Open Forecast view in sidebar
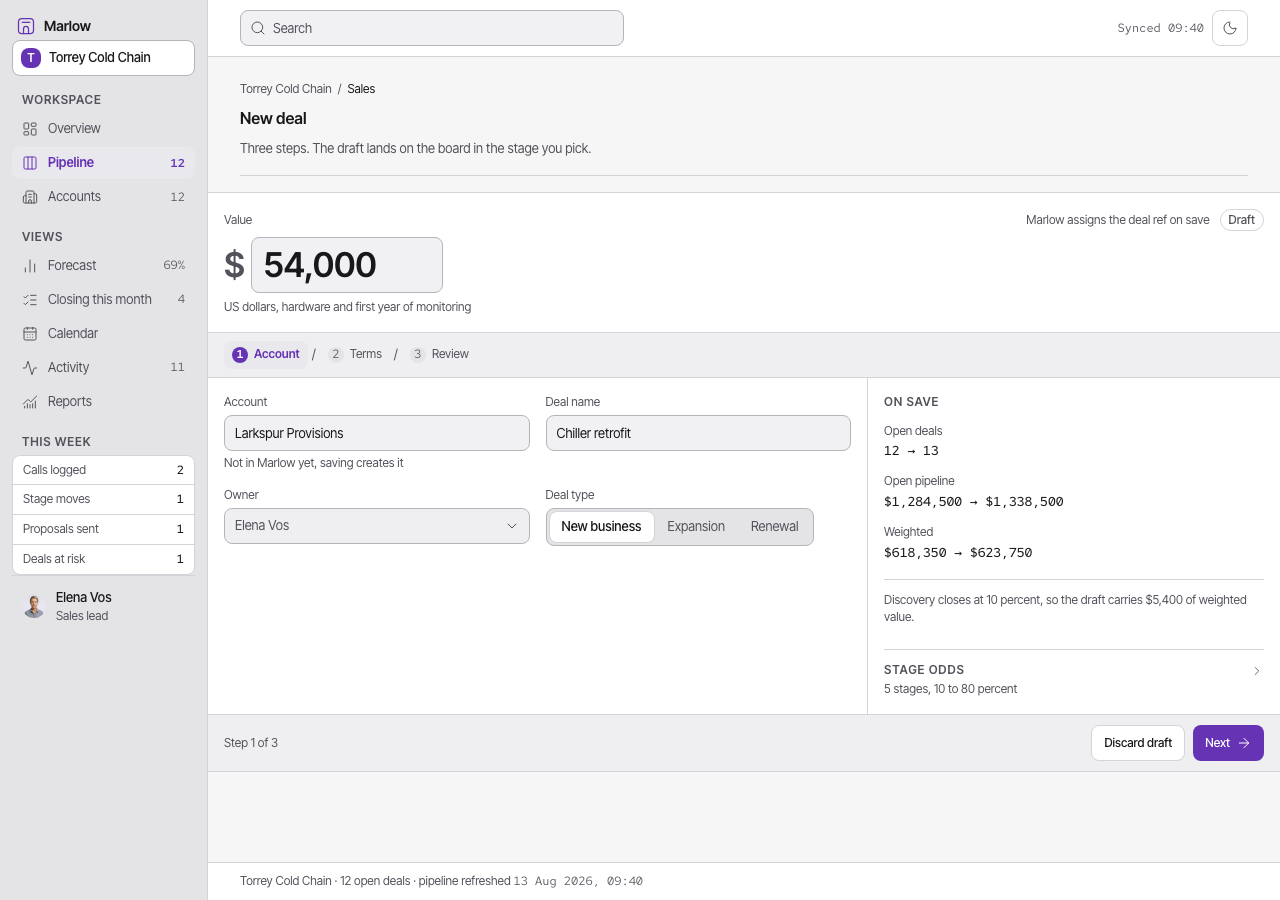Image resolution: width=1280 pixels, height=900 pixels. pos(103,266)
